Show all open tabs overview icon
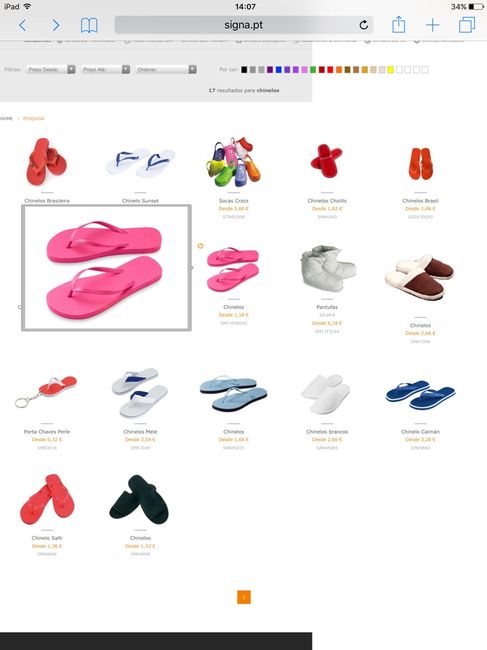Viewport: 487px width, 650px height. (467, 25)
